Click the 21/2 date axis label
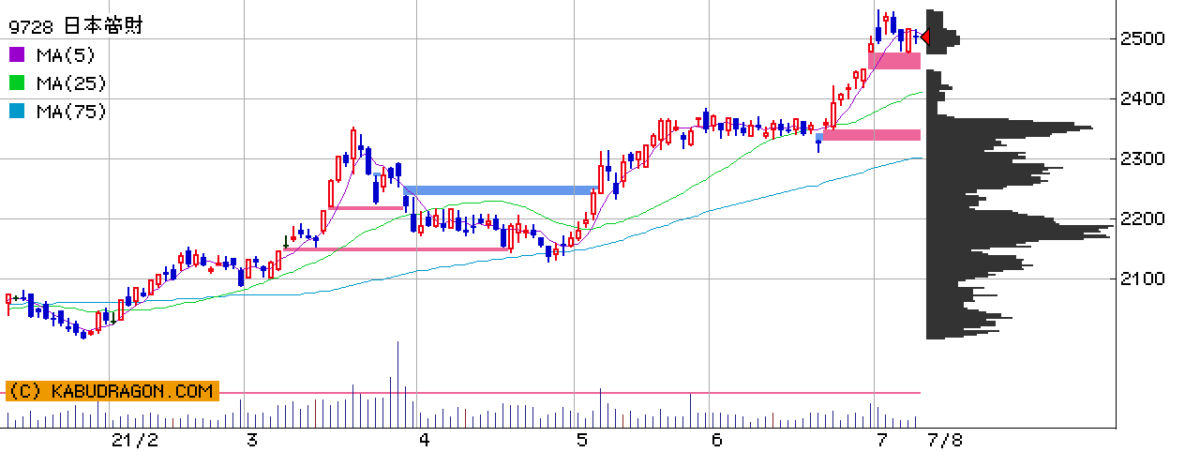The width and height of the screenshot is (1200, 452). [x=135, y=440]
